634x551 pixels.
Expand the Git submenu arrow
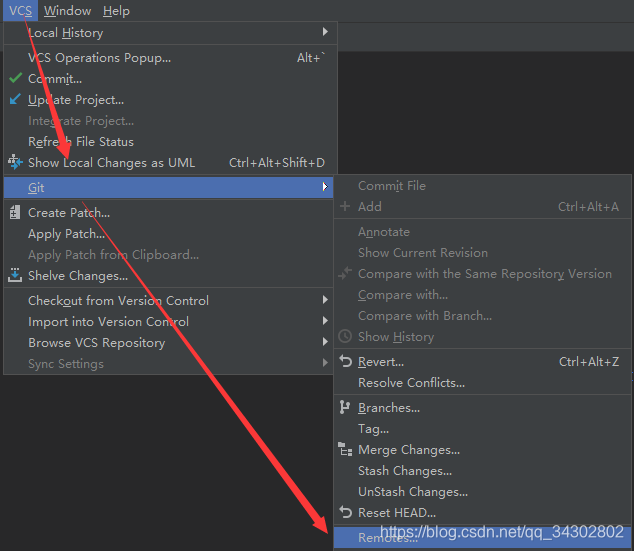pos(325,187)
